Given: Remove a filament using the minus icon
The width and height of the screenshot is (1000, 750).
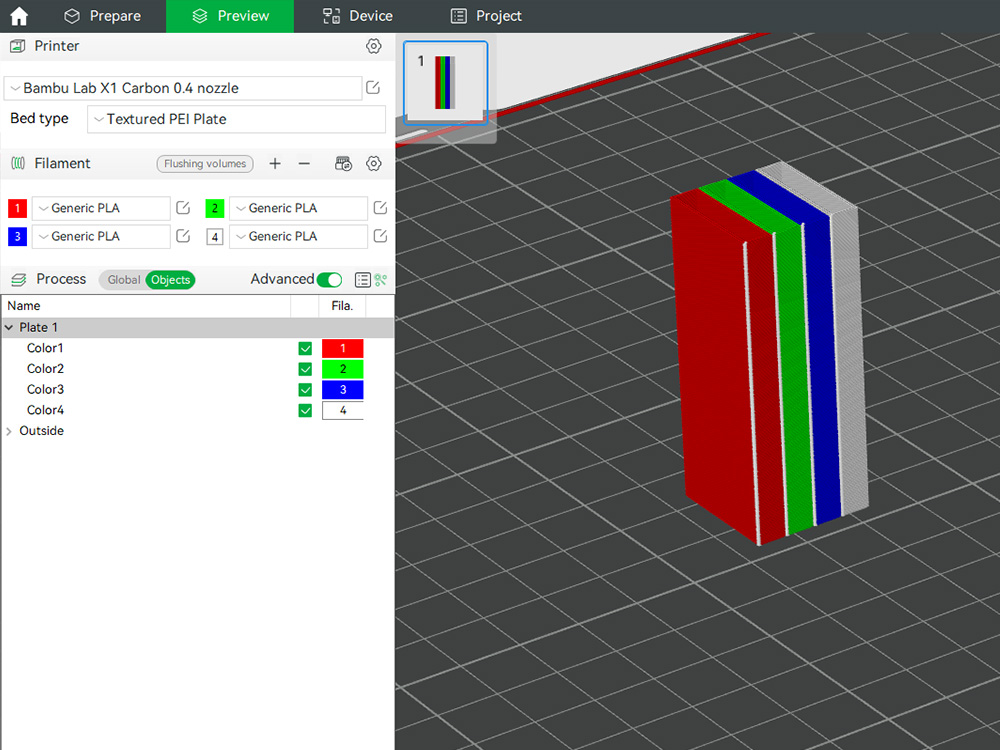Looking at the screenshot, I should pos(305,163).
